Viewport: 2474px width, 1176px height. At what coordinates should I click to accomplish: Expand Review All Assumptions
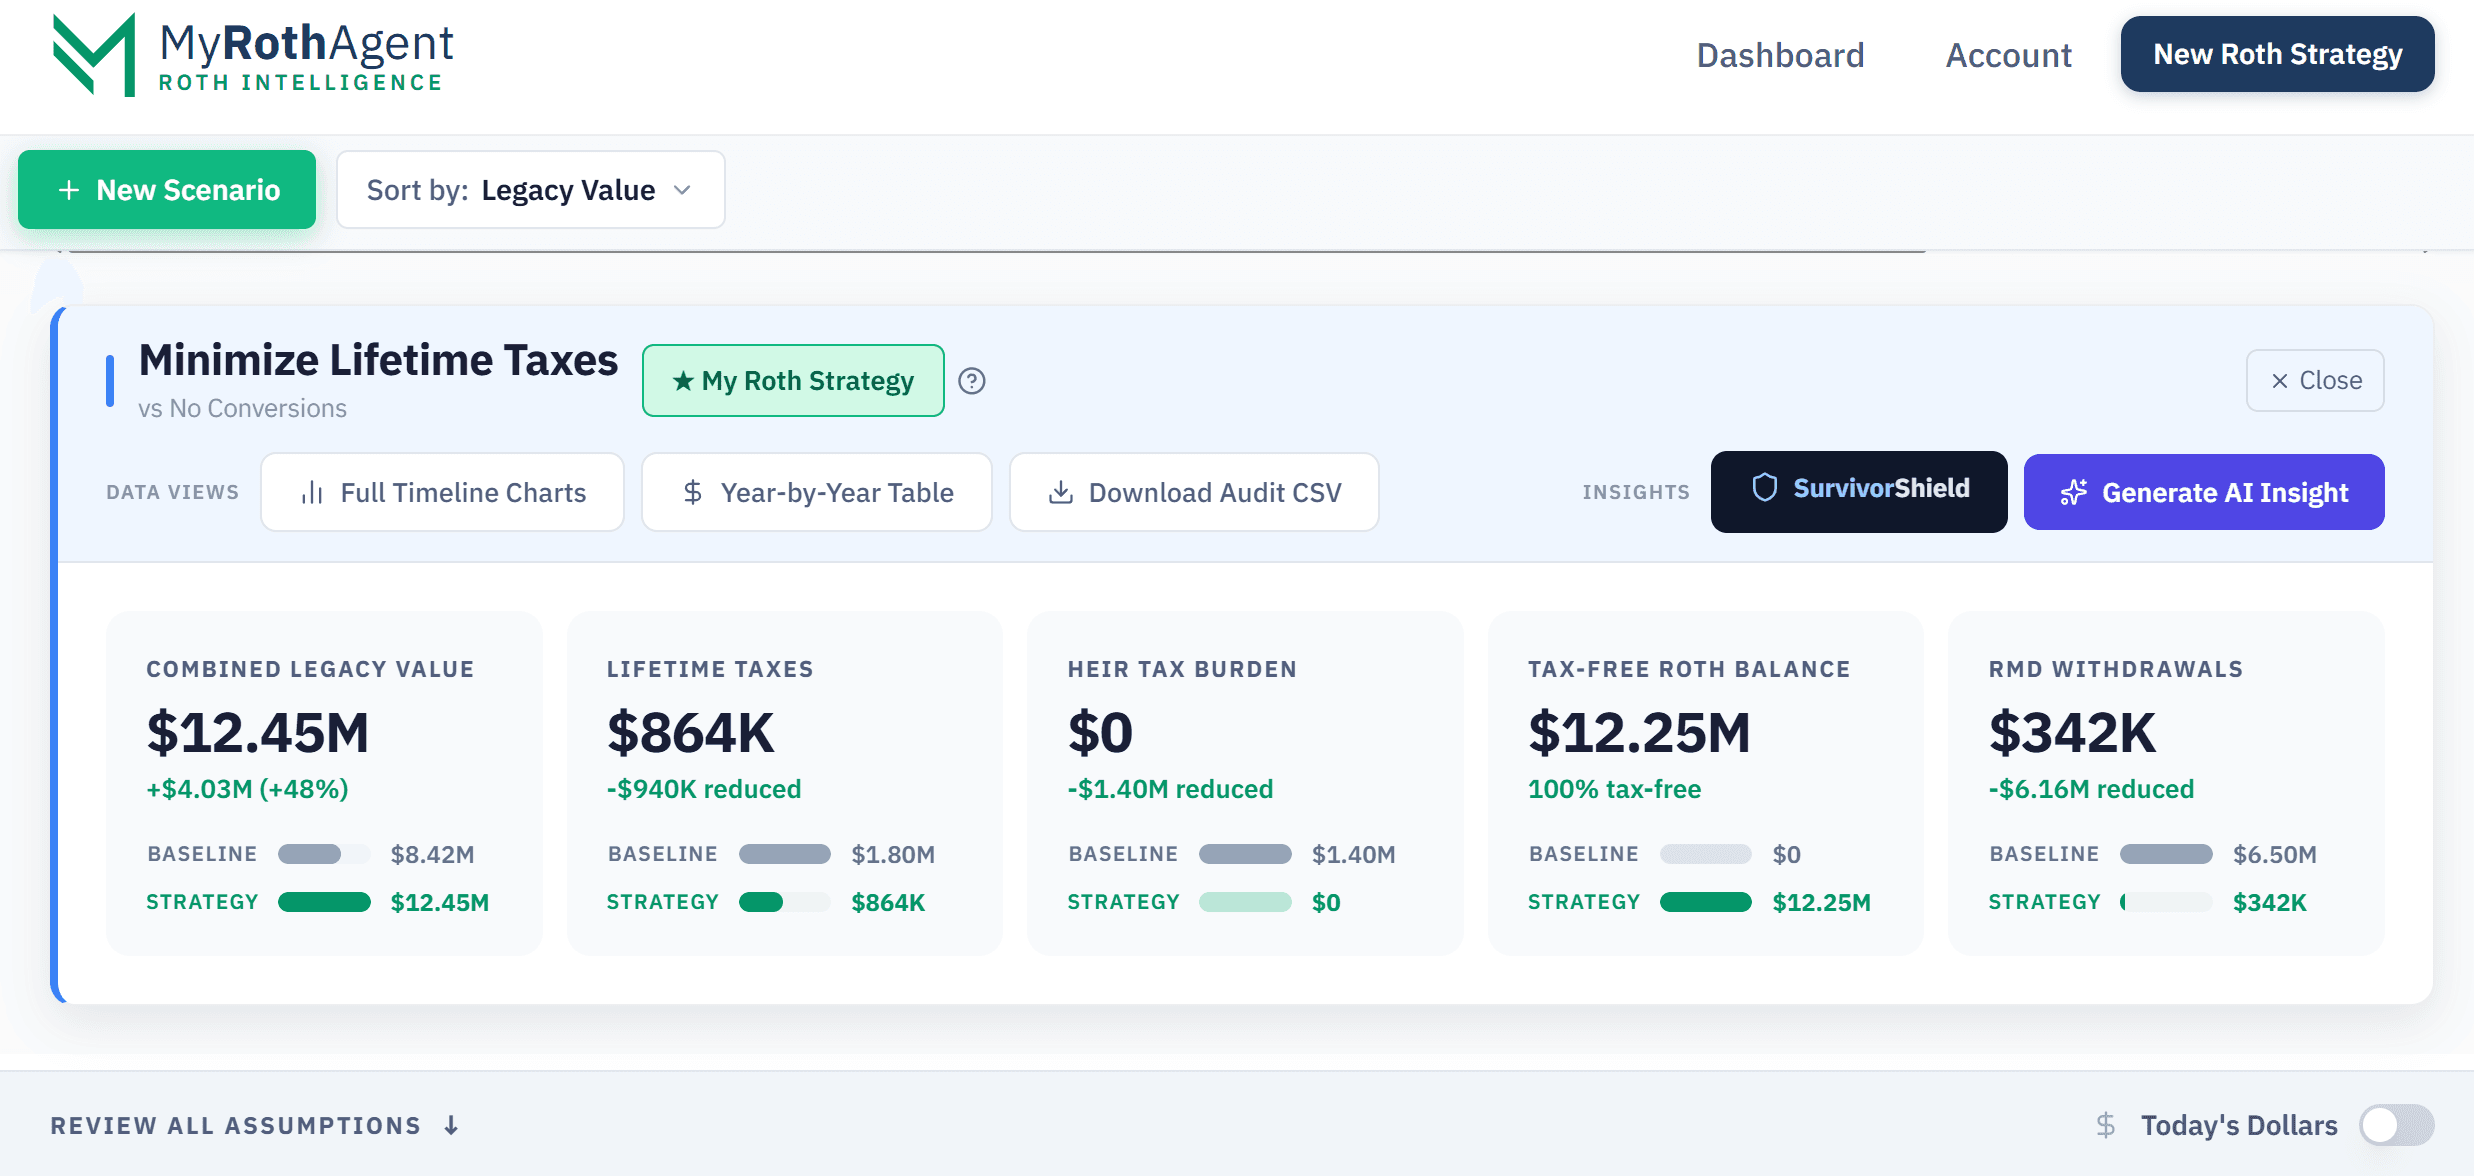pyautogui.click(x=255, y=1126)
